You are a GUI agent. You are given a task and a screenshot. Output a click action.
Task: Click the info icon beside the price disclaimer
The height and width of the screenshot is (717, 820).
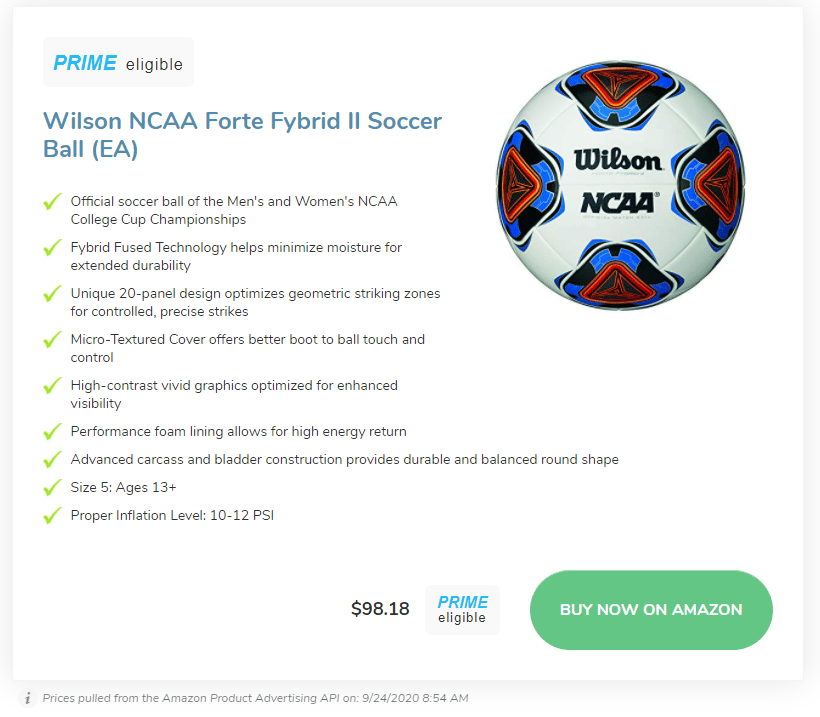[27, 698]
